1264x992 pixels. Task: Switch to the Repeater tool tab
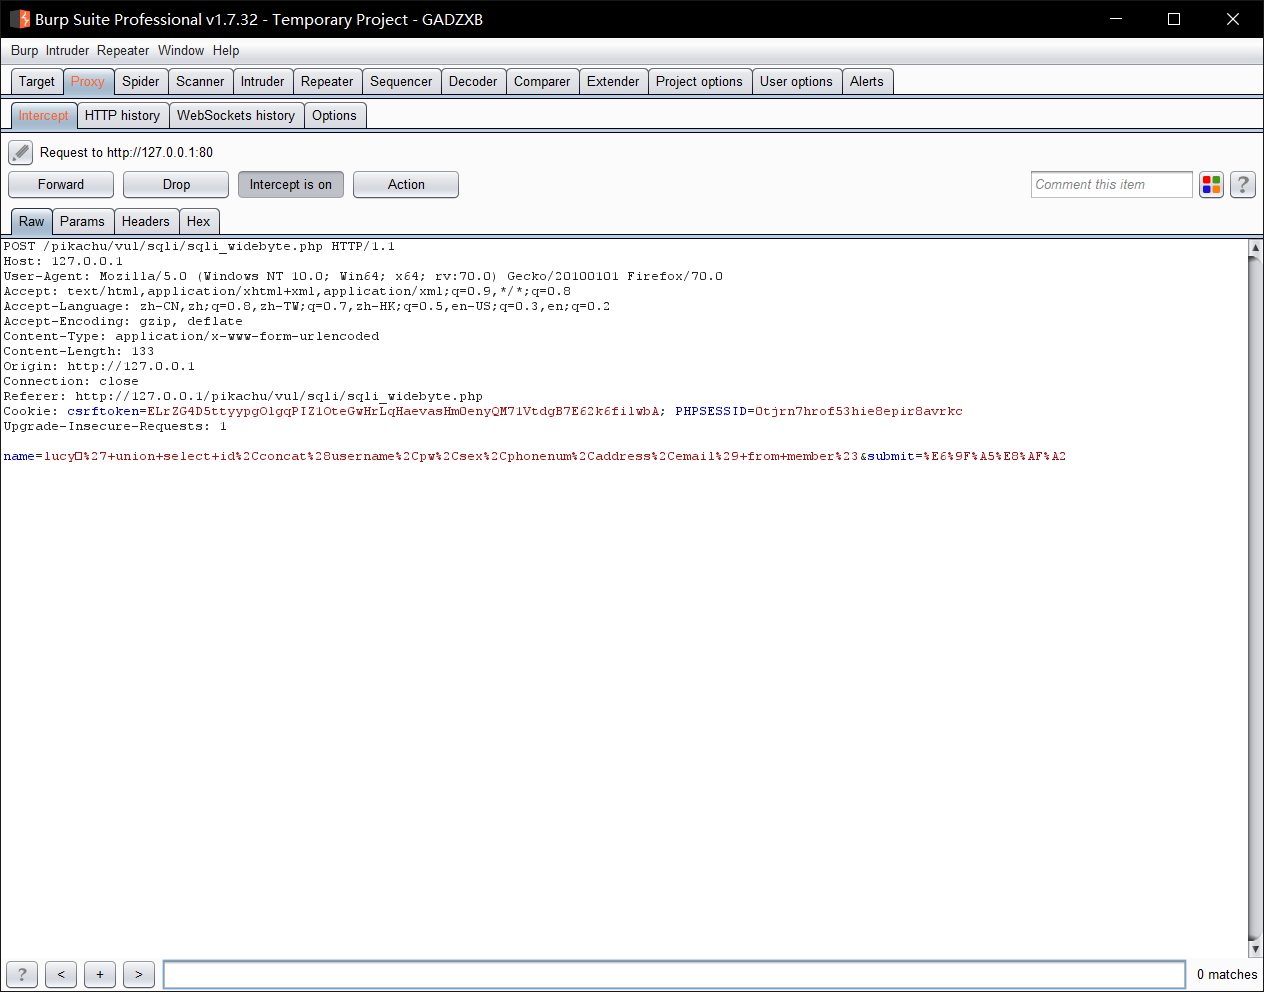click(x=327, y=82)
